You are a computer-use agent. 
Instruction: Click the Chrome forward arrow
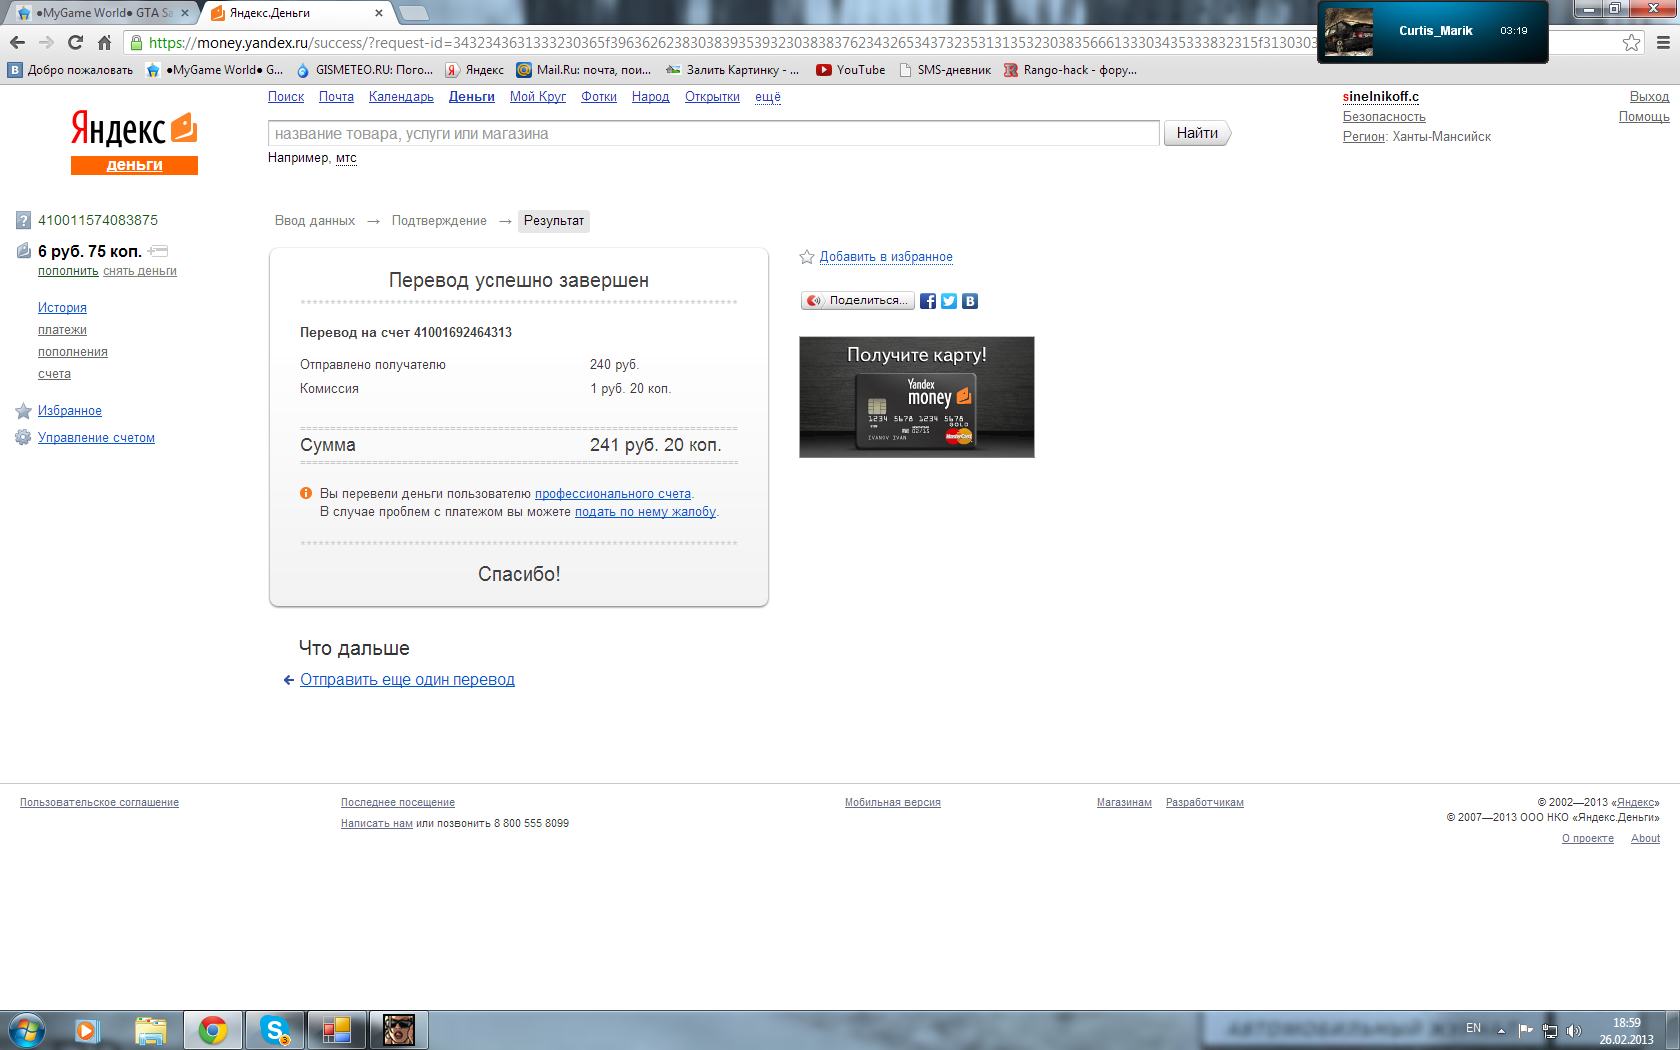click(x=46, y=42)
